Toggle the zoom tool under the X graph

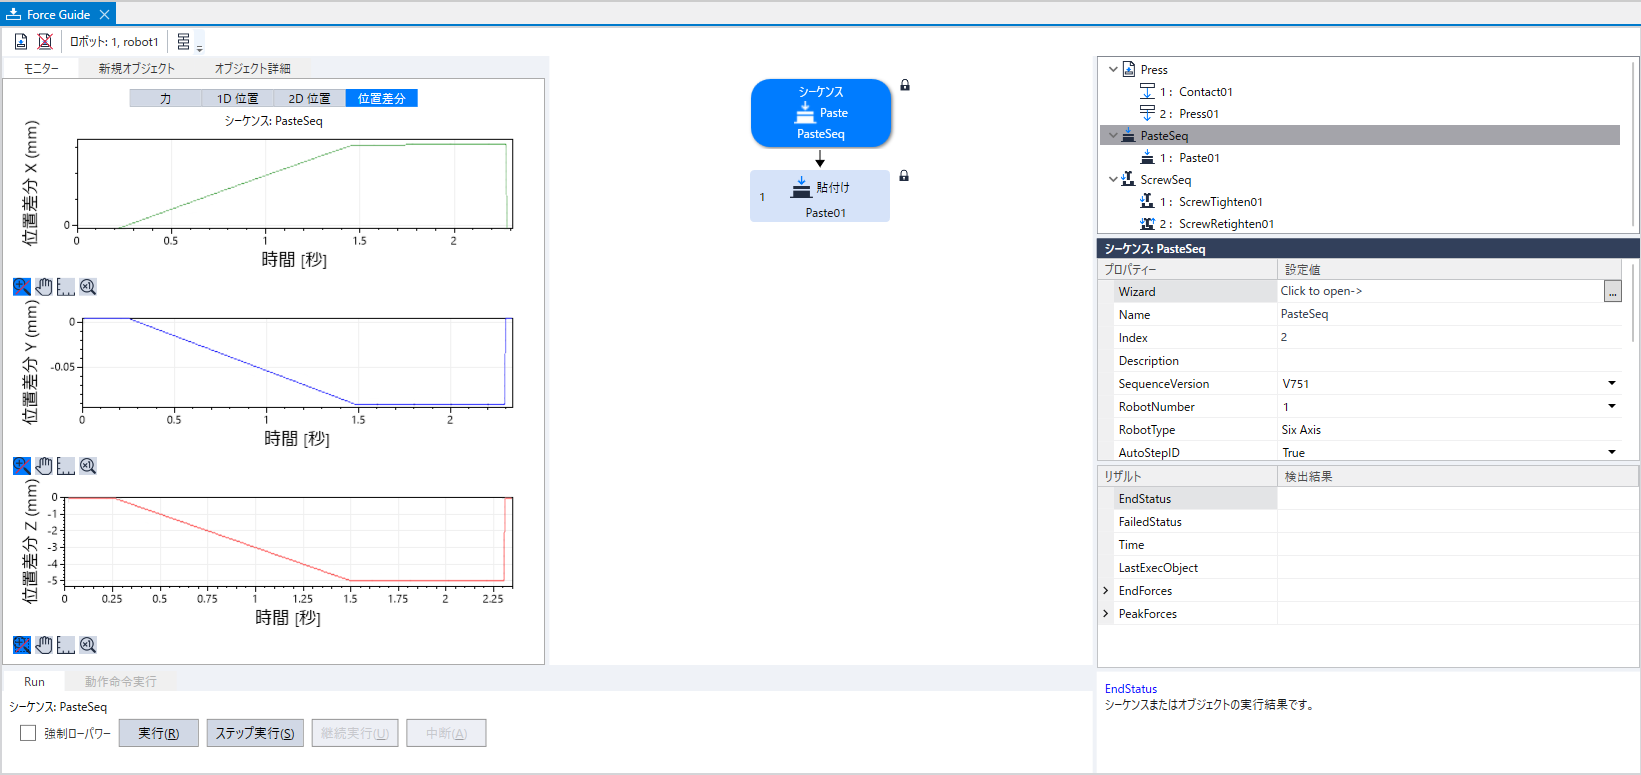tap(22, 287)
